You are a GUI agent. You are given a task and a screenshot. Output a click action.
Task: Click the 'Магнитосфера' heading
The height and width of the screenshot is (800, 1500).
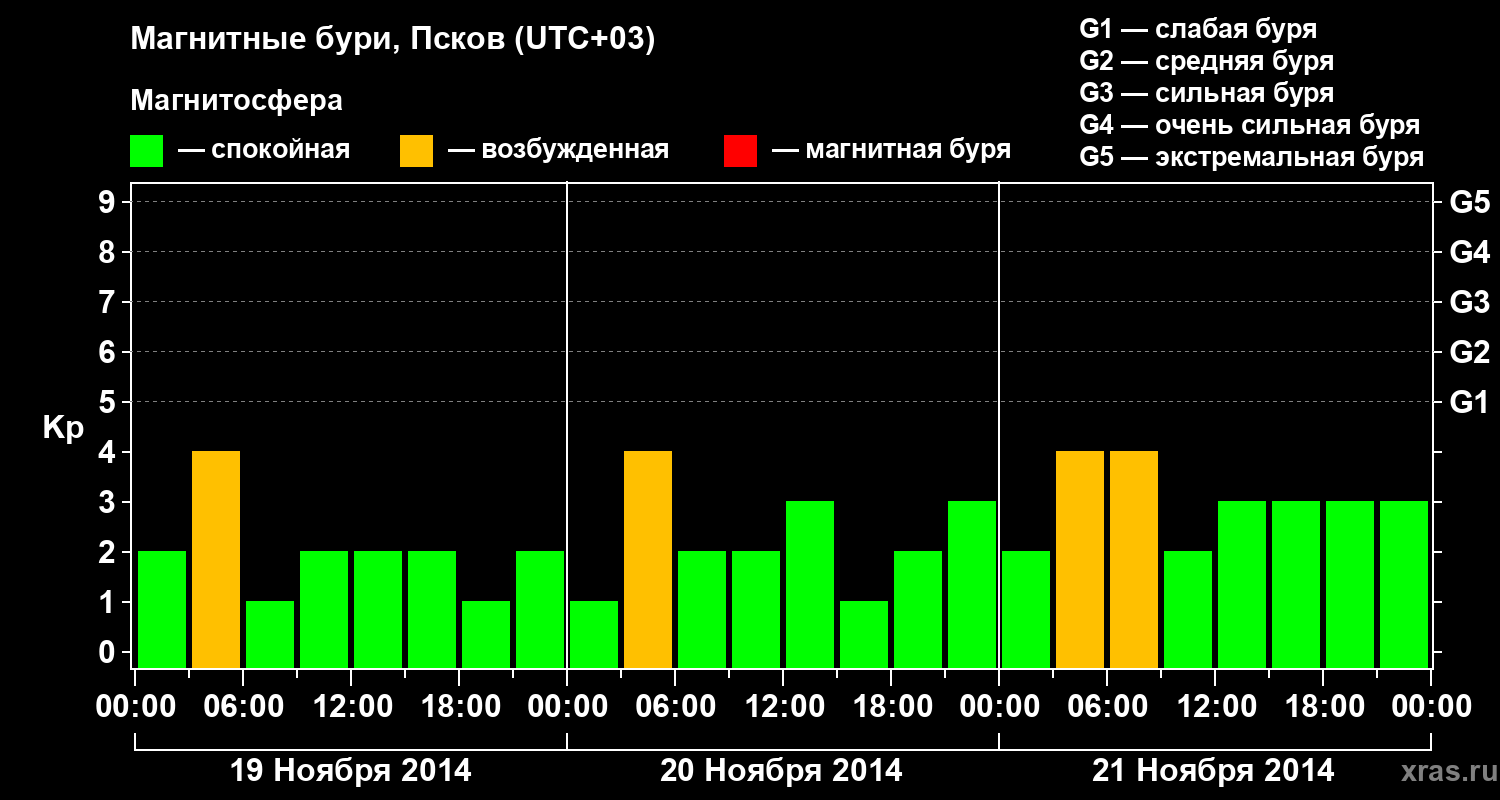237,101
